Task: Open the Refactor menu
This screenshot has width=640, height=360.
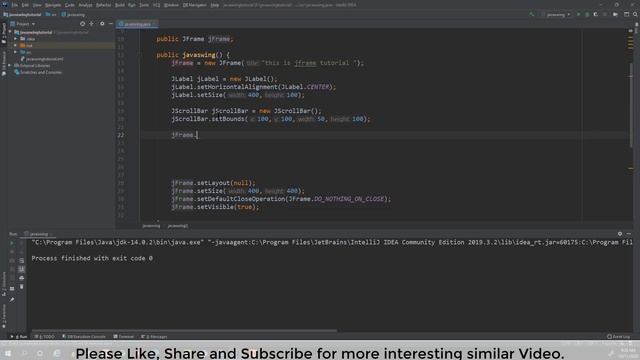Action: tap(104, 5)
